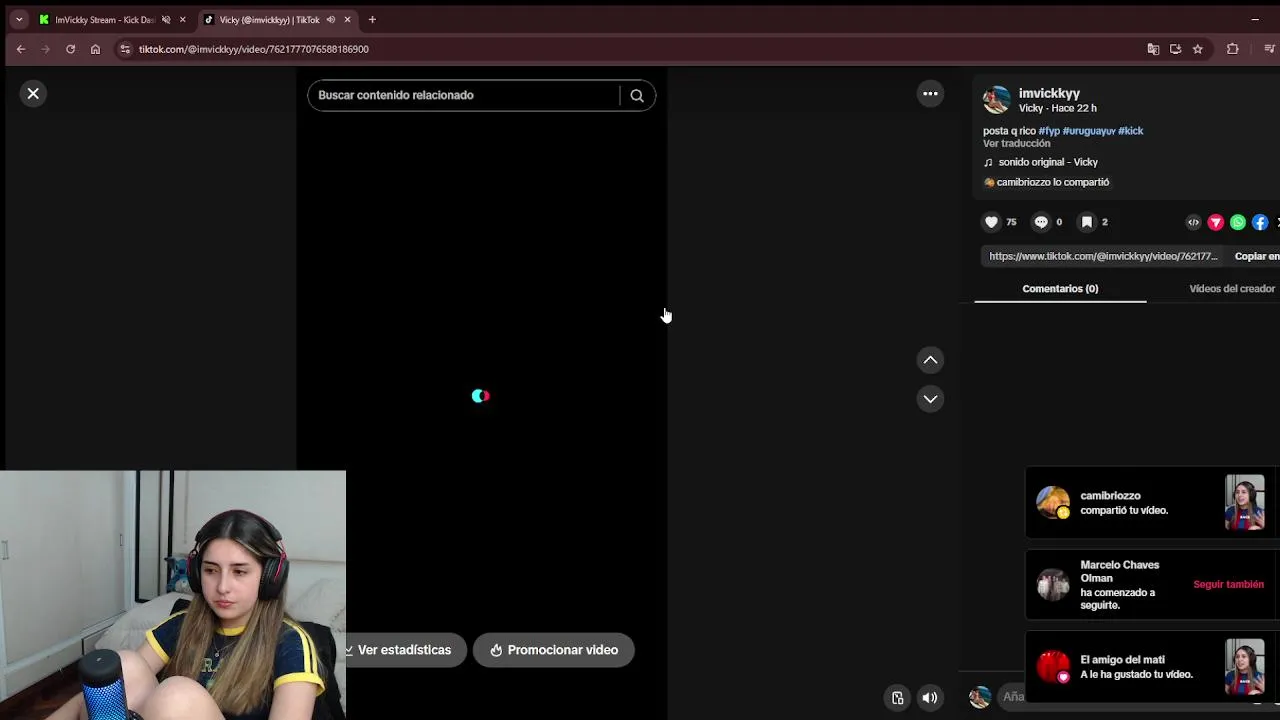Screen dimensions: 1280x720
Task: Click the icon left of the speaker button
Action: (897, 698)
